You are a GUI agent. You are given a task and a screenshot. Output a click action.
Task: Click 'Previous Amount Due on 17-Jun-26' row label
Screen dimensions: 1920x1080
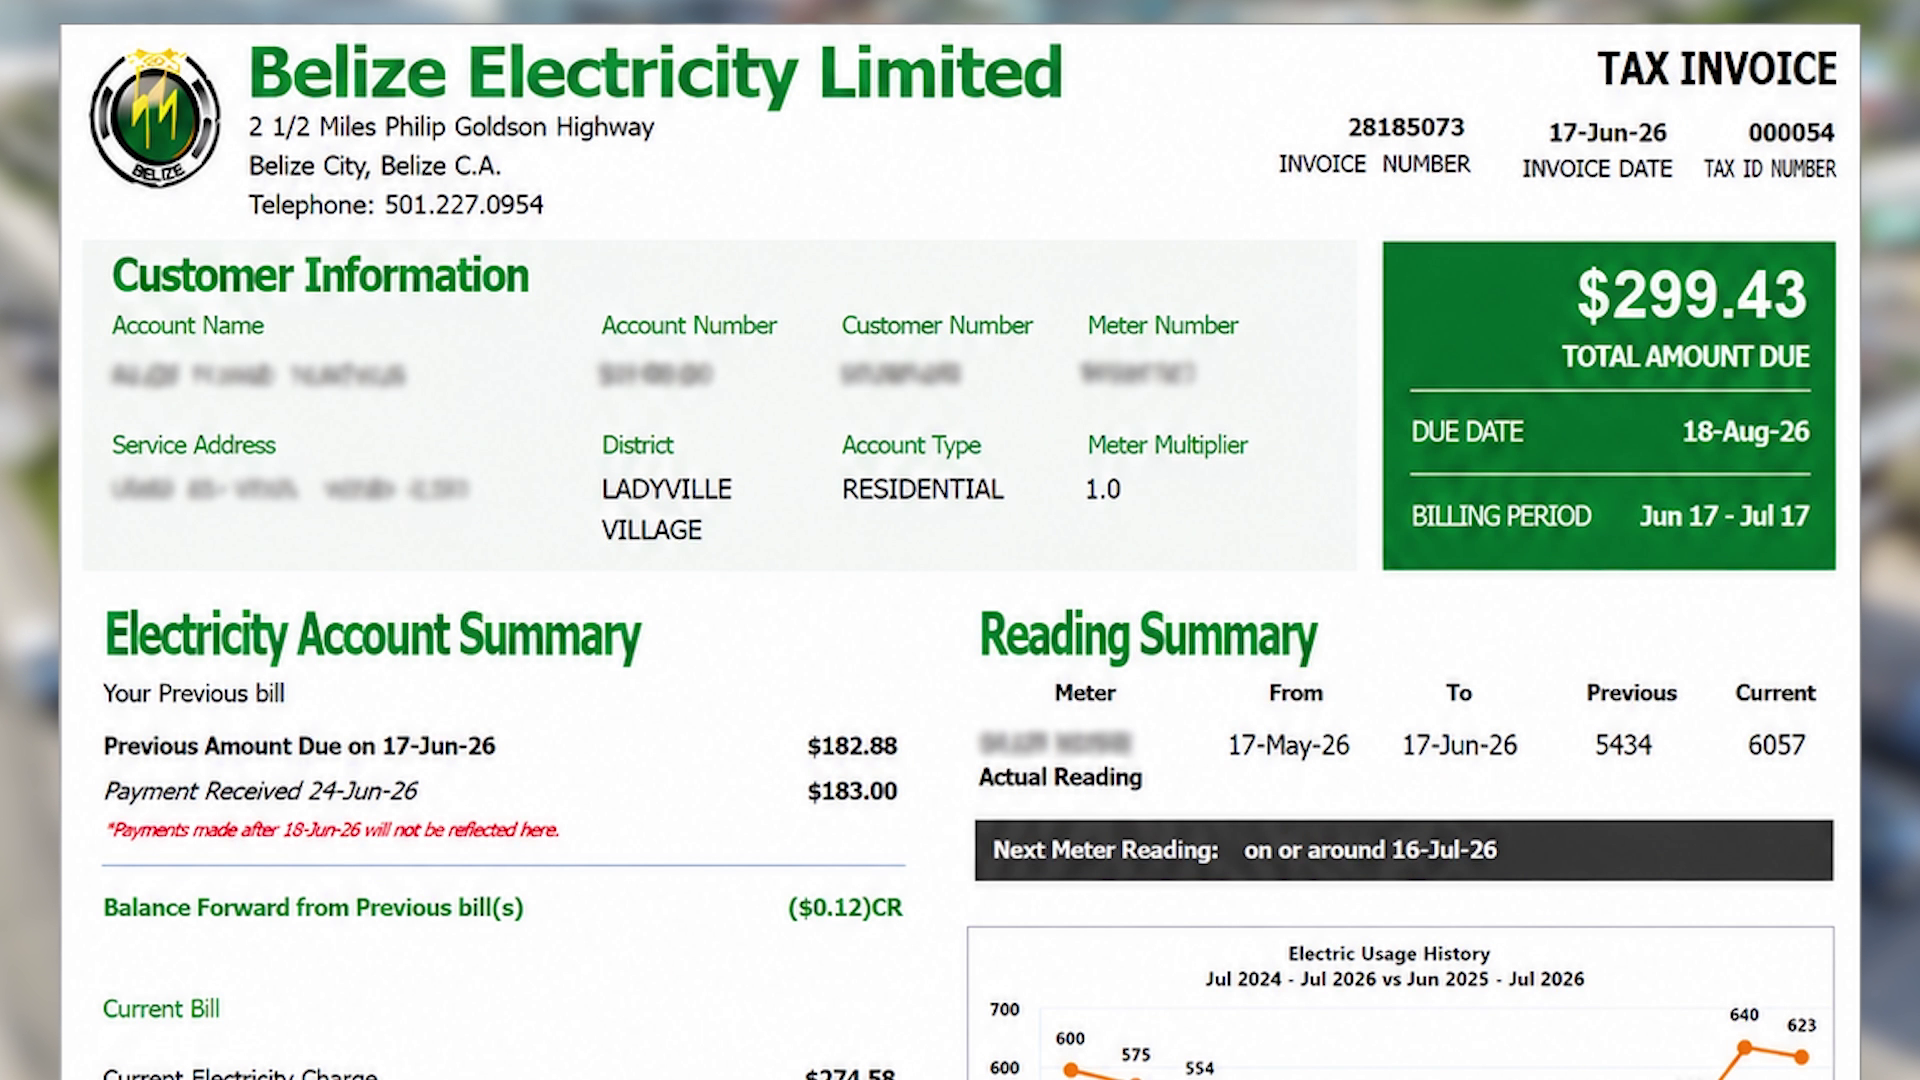(300, 746)
